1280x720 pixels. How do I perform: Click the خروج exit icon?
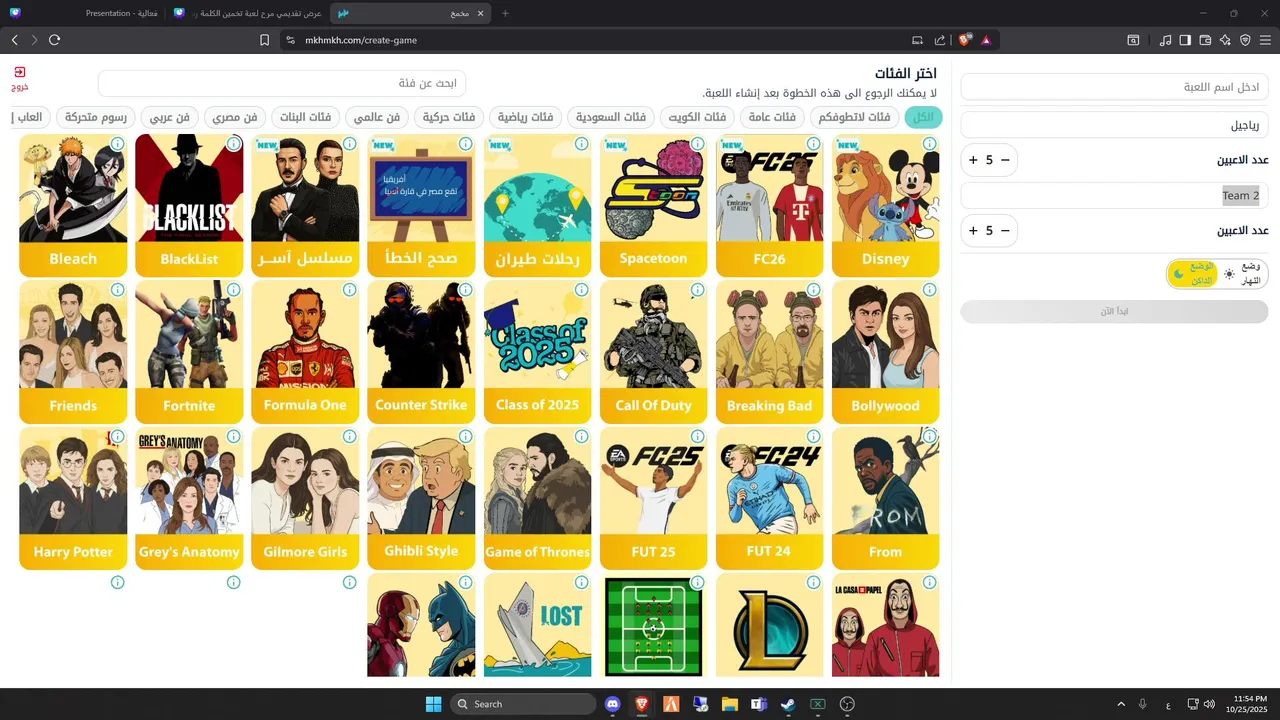(x=20, y=72)
